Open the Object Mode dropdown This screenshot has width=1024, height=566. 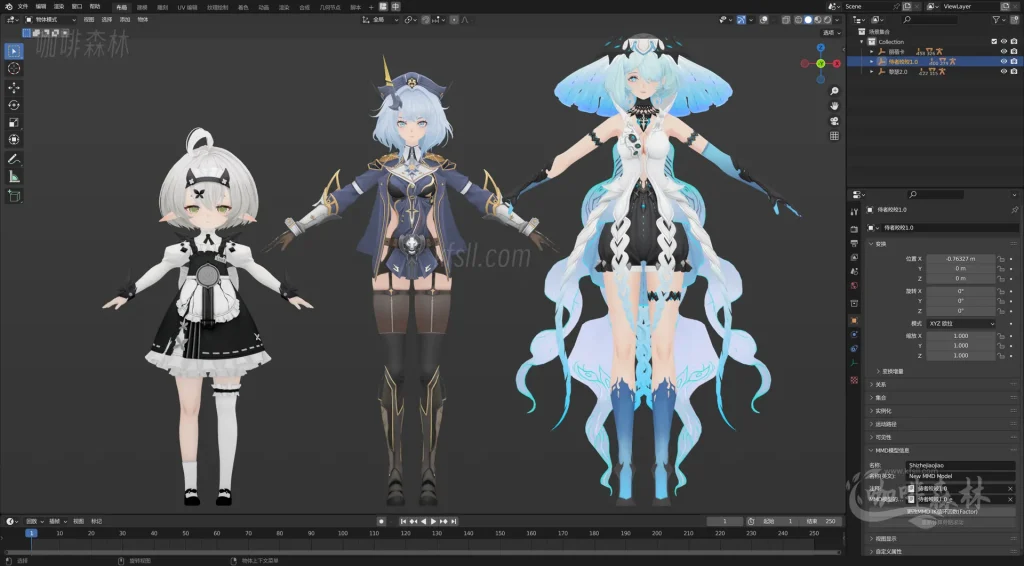click(x=51, y=20)
